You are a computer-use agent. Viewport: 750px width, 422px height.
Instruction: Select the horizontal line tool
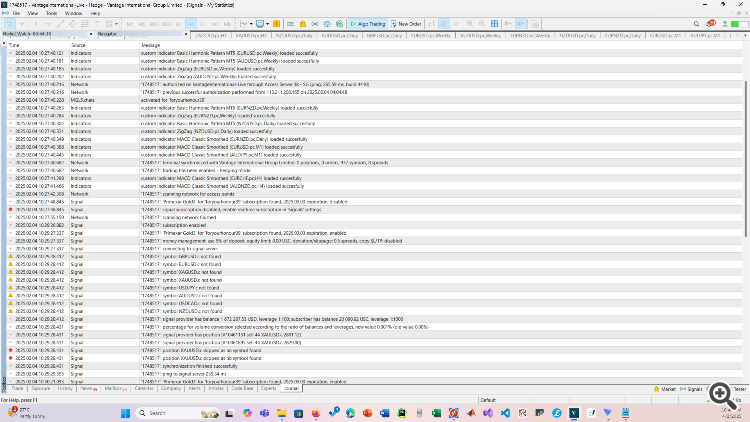pyautogui.click(x=48, y=24)
